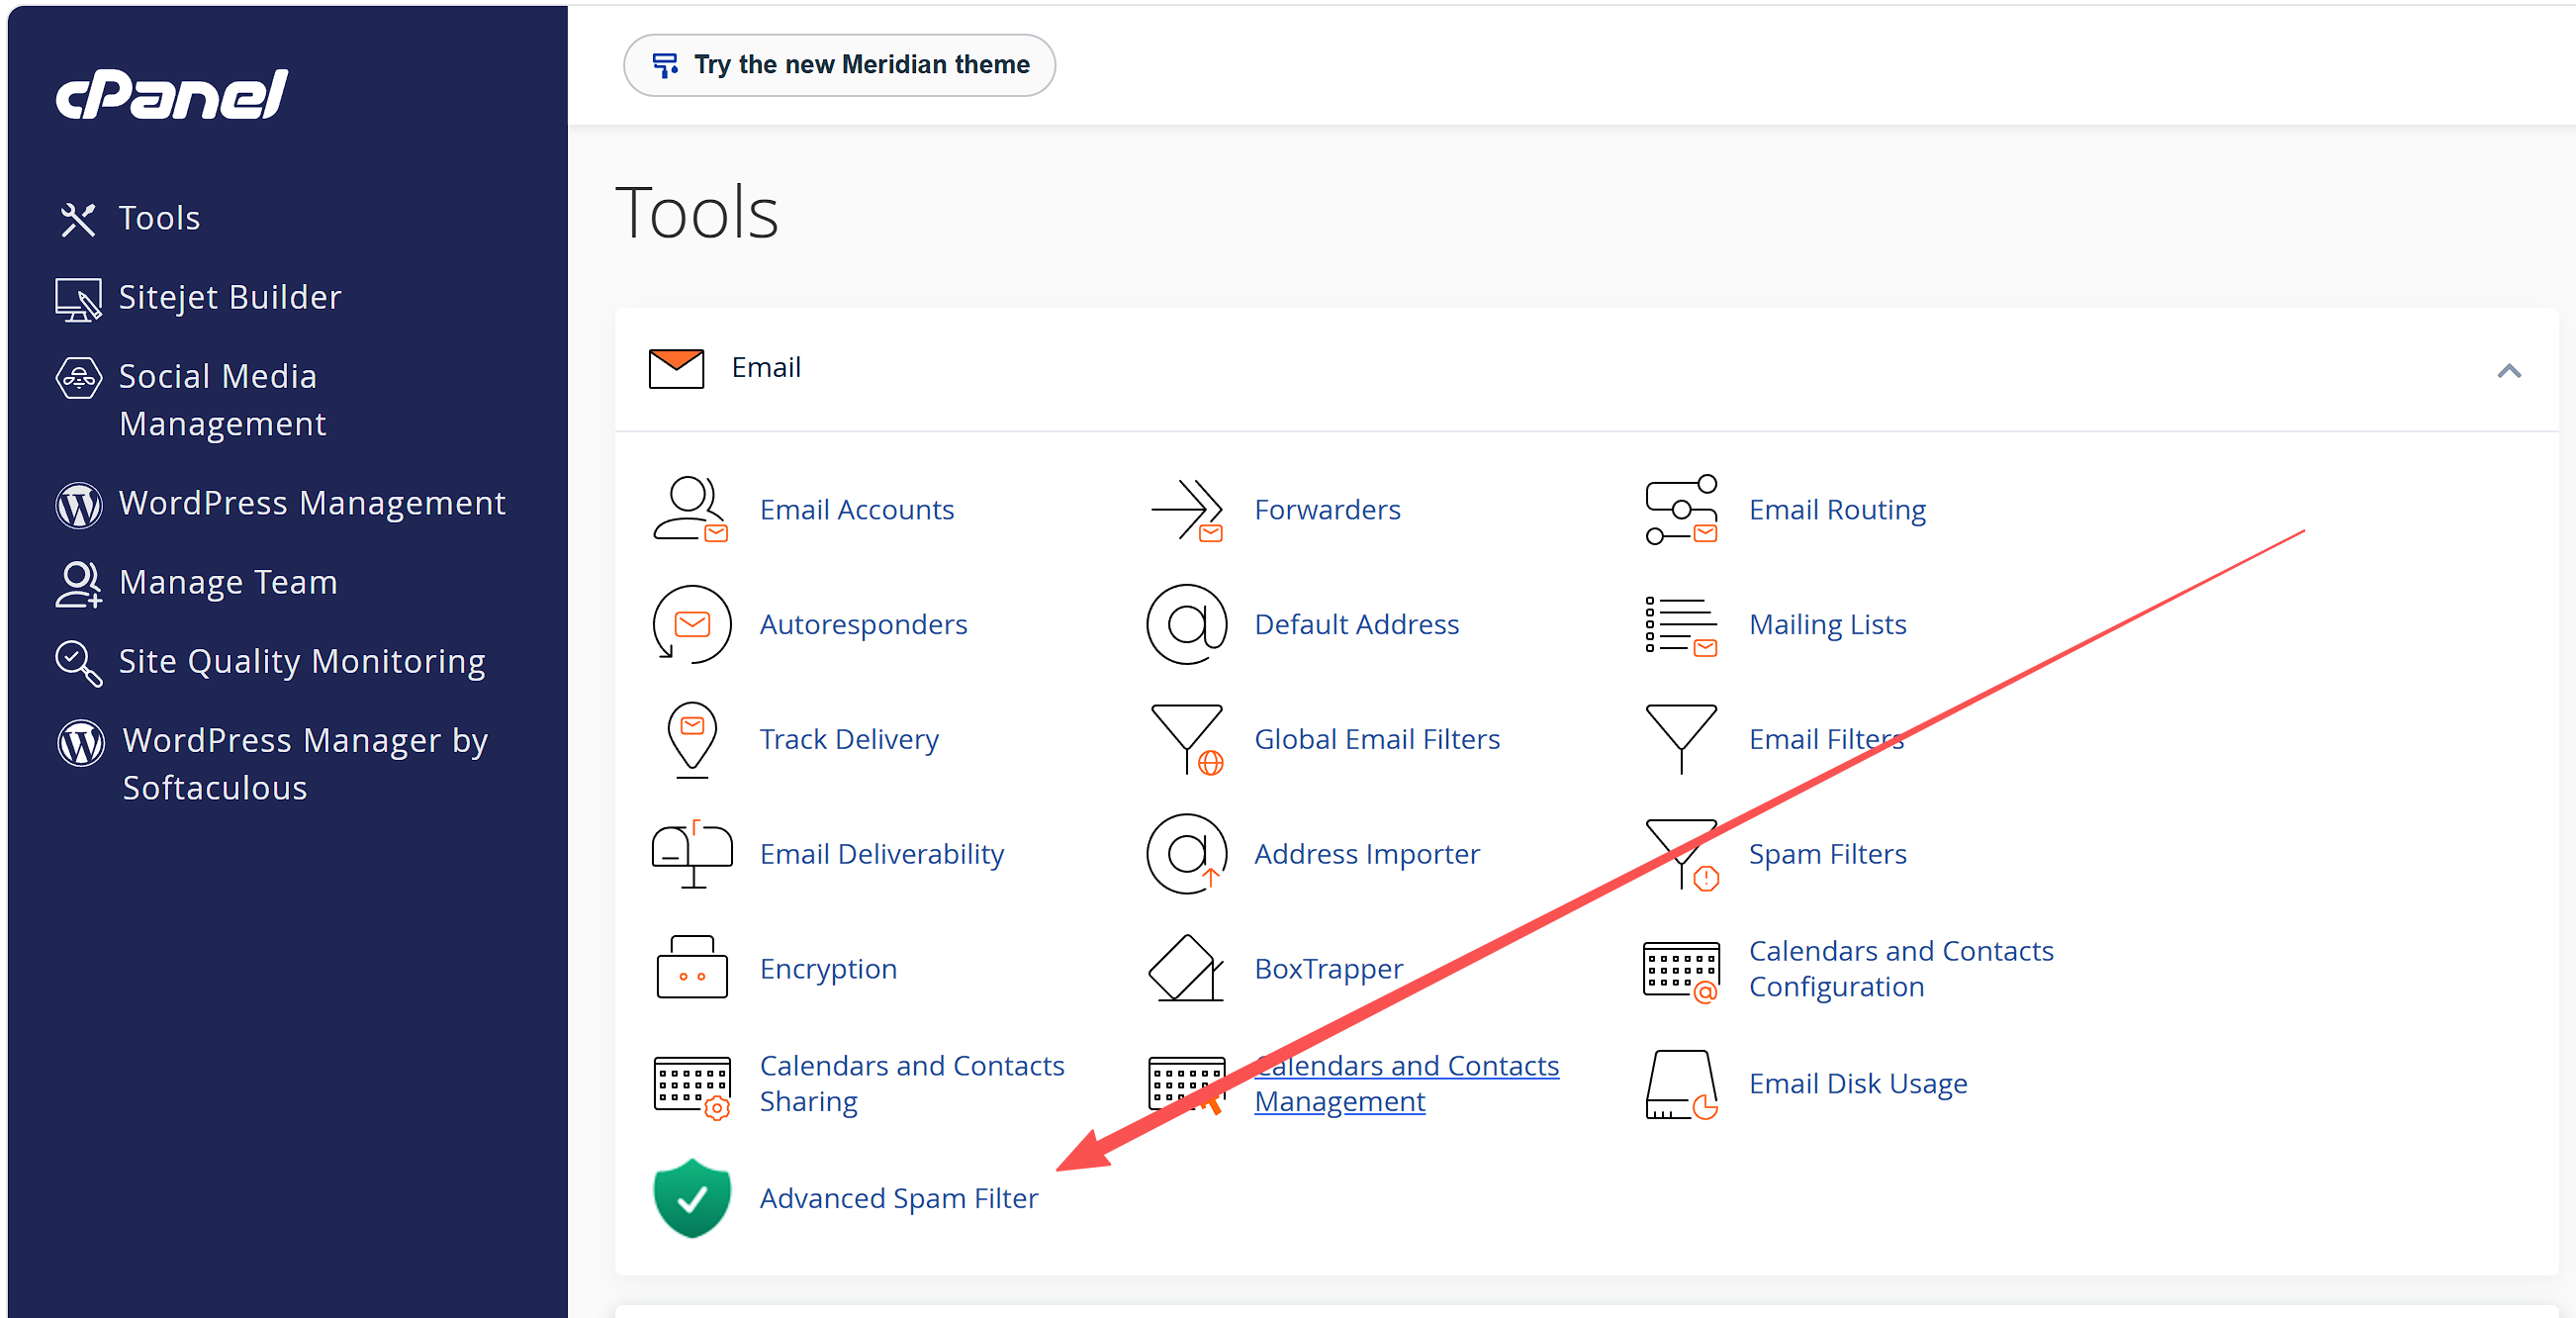Click the Default Address at-sign icon
2576x1318 pixels.
[x=1187, y=625]
